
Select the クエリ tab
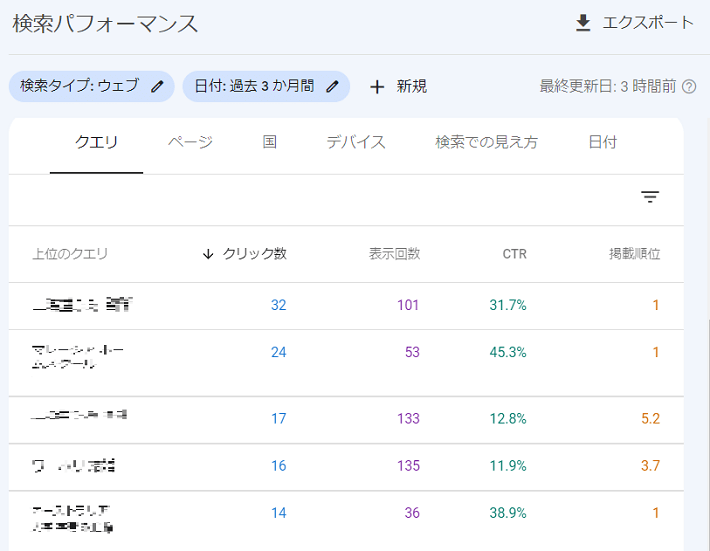[x=96, y=142]
